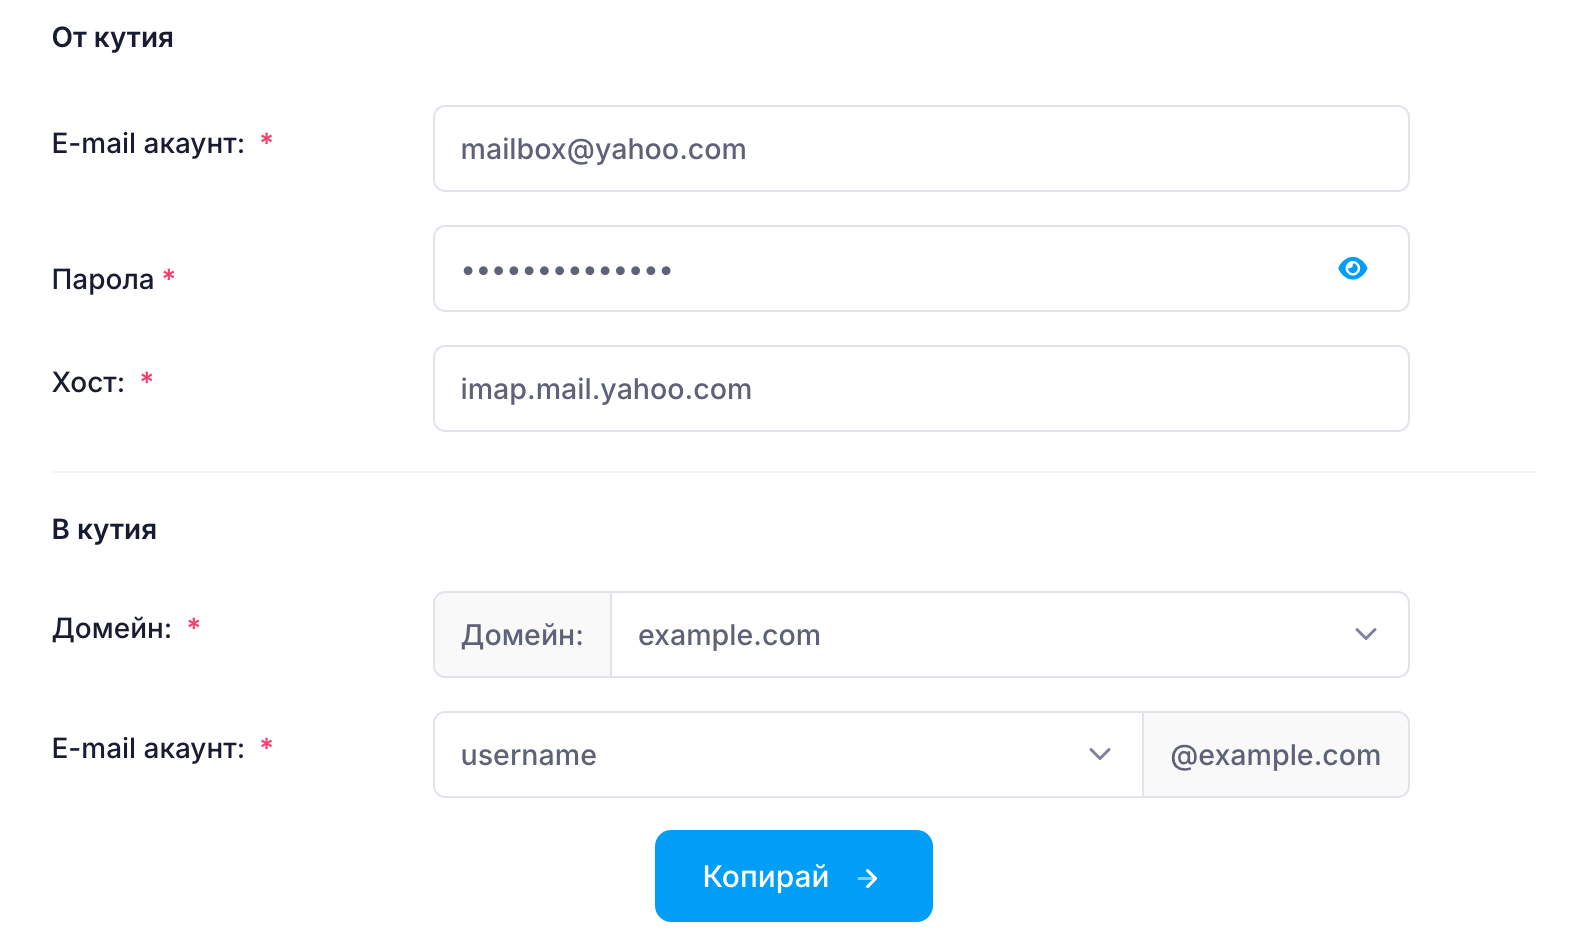1588x946 pixels.
Task: Click the arrow icon inside Копирай button
Action: tap(868, 878)
